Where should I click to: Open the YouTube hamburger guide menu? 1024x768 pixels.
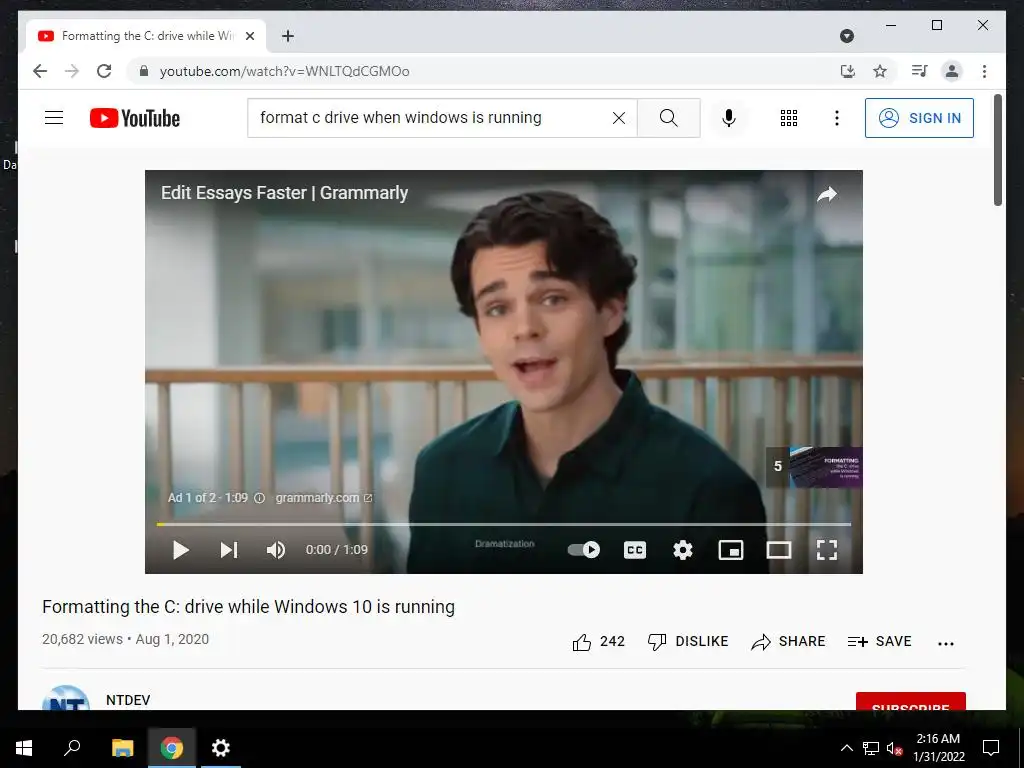point(54,118)
